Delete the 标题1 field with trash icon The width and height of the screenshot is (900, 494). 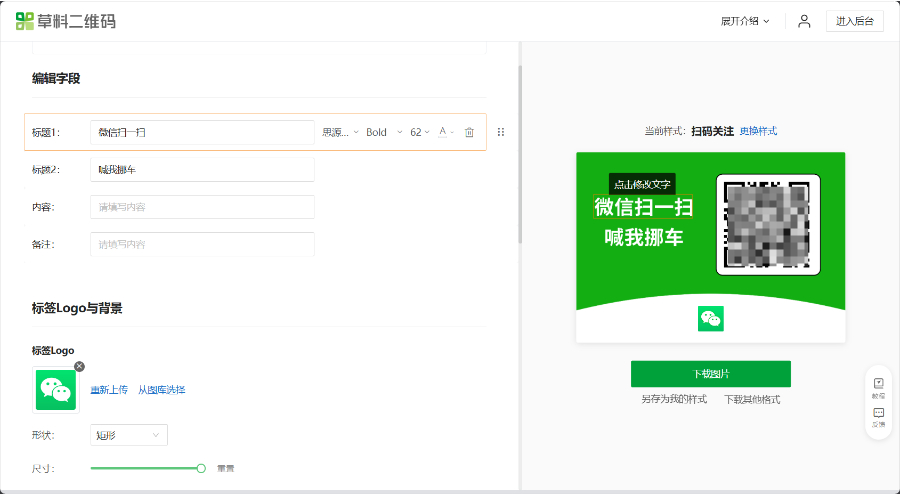pos(469,133)
